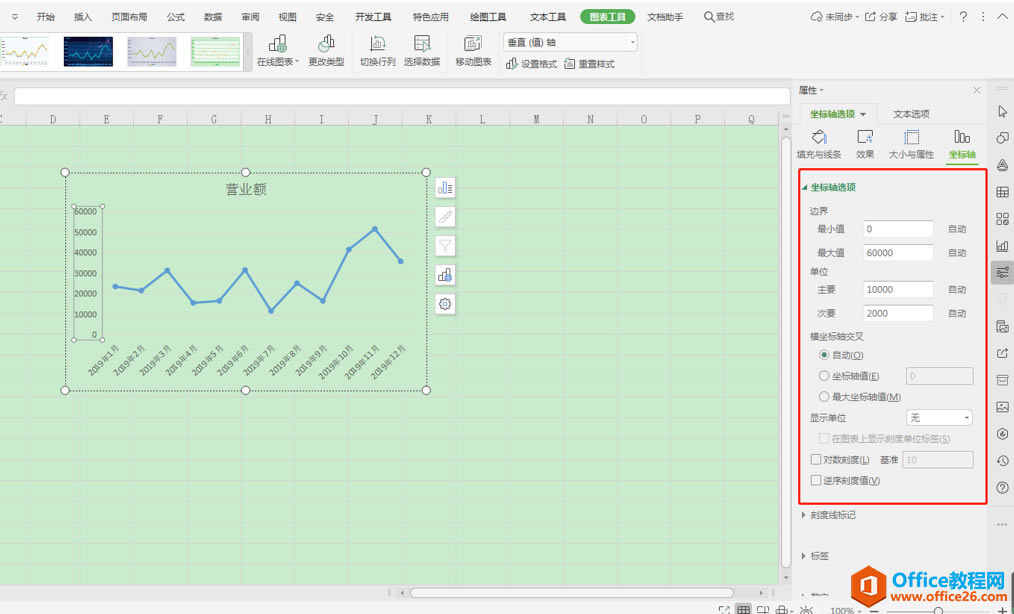1014x614 pixels.
Task: Open the 绘图工具 ribbon tab
Action: 488,17
